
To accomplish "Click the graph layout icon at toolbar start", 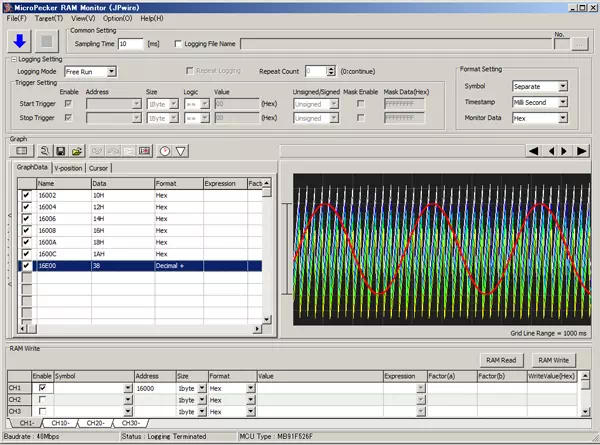I will coord(20,150).
